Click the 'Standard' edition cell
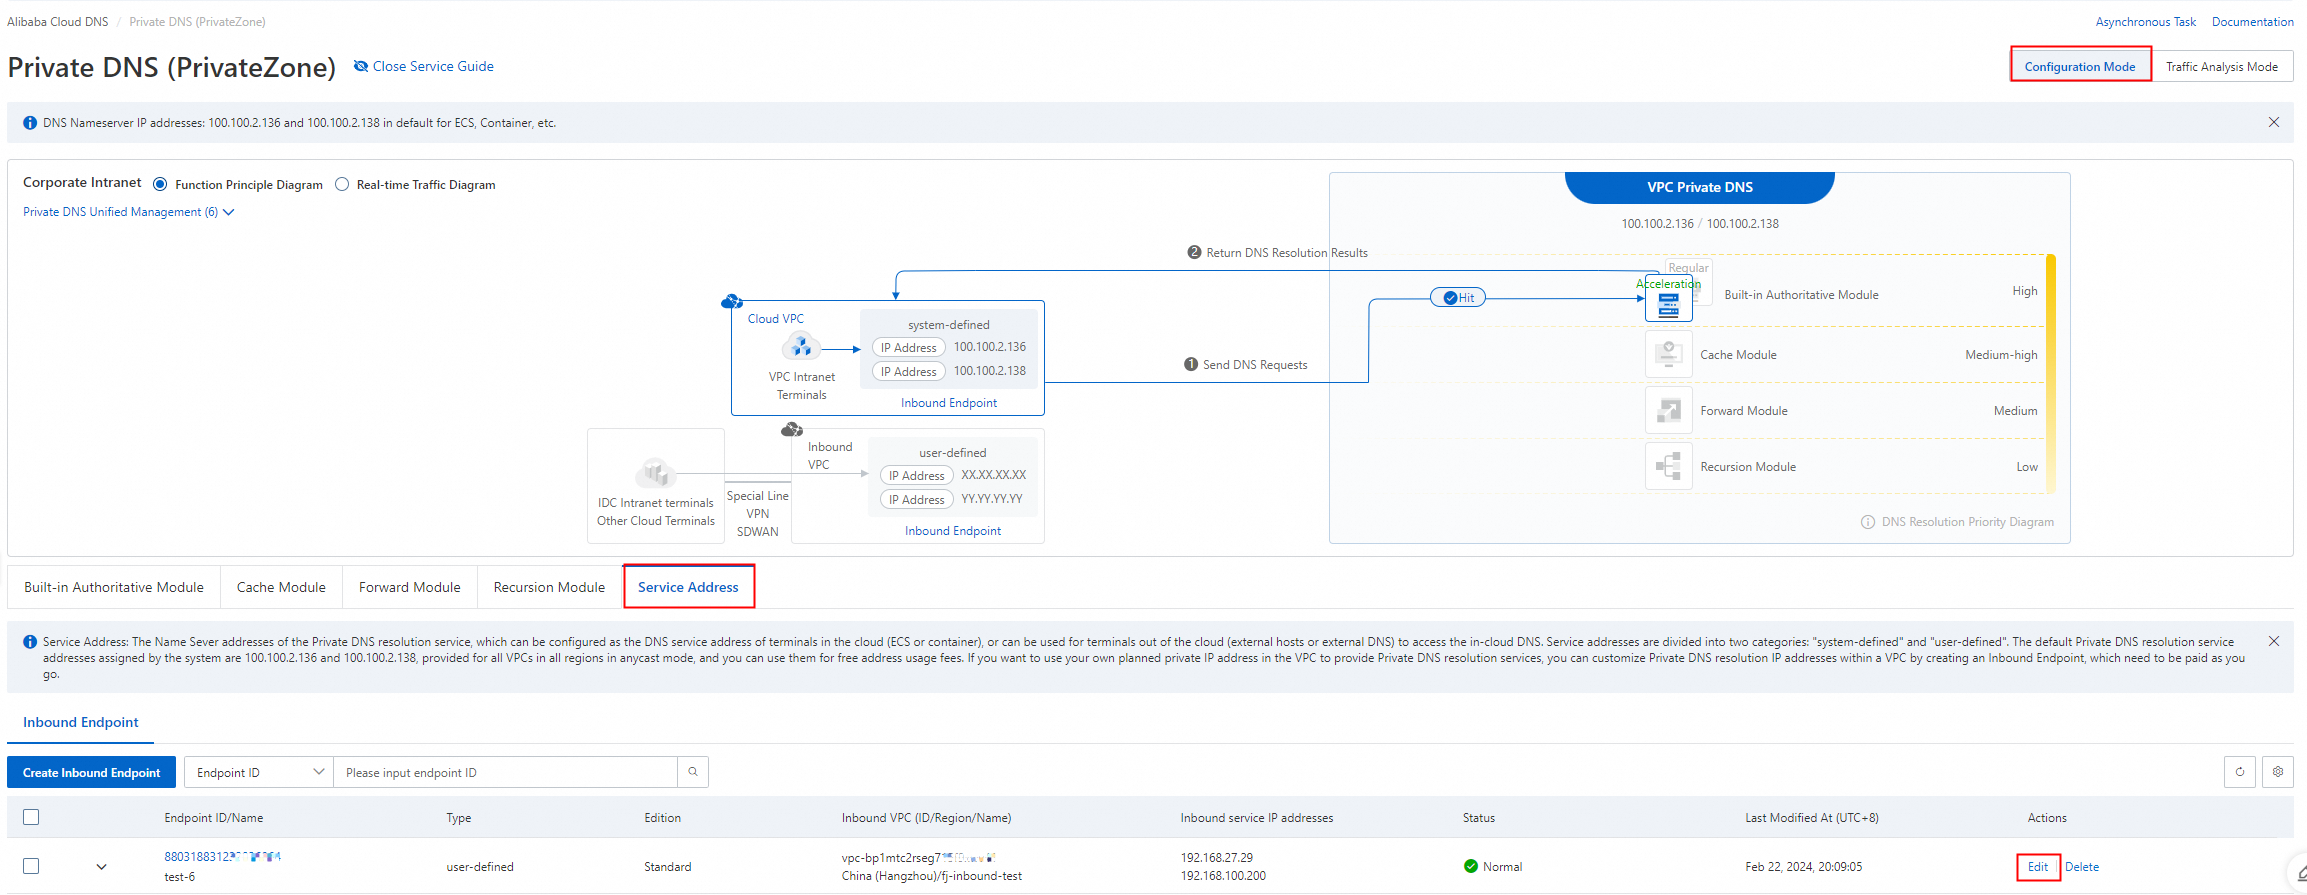The width and height of the screenshot is (2307, 895). pos(668,867)
